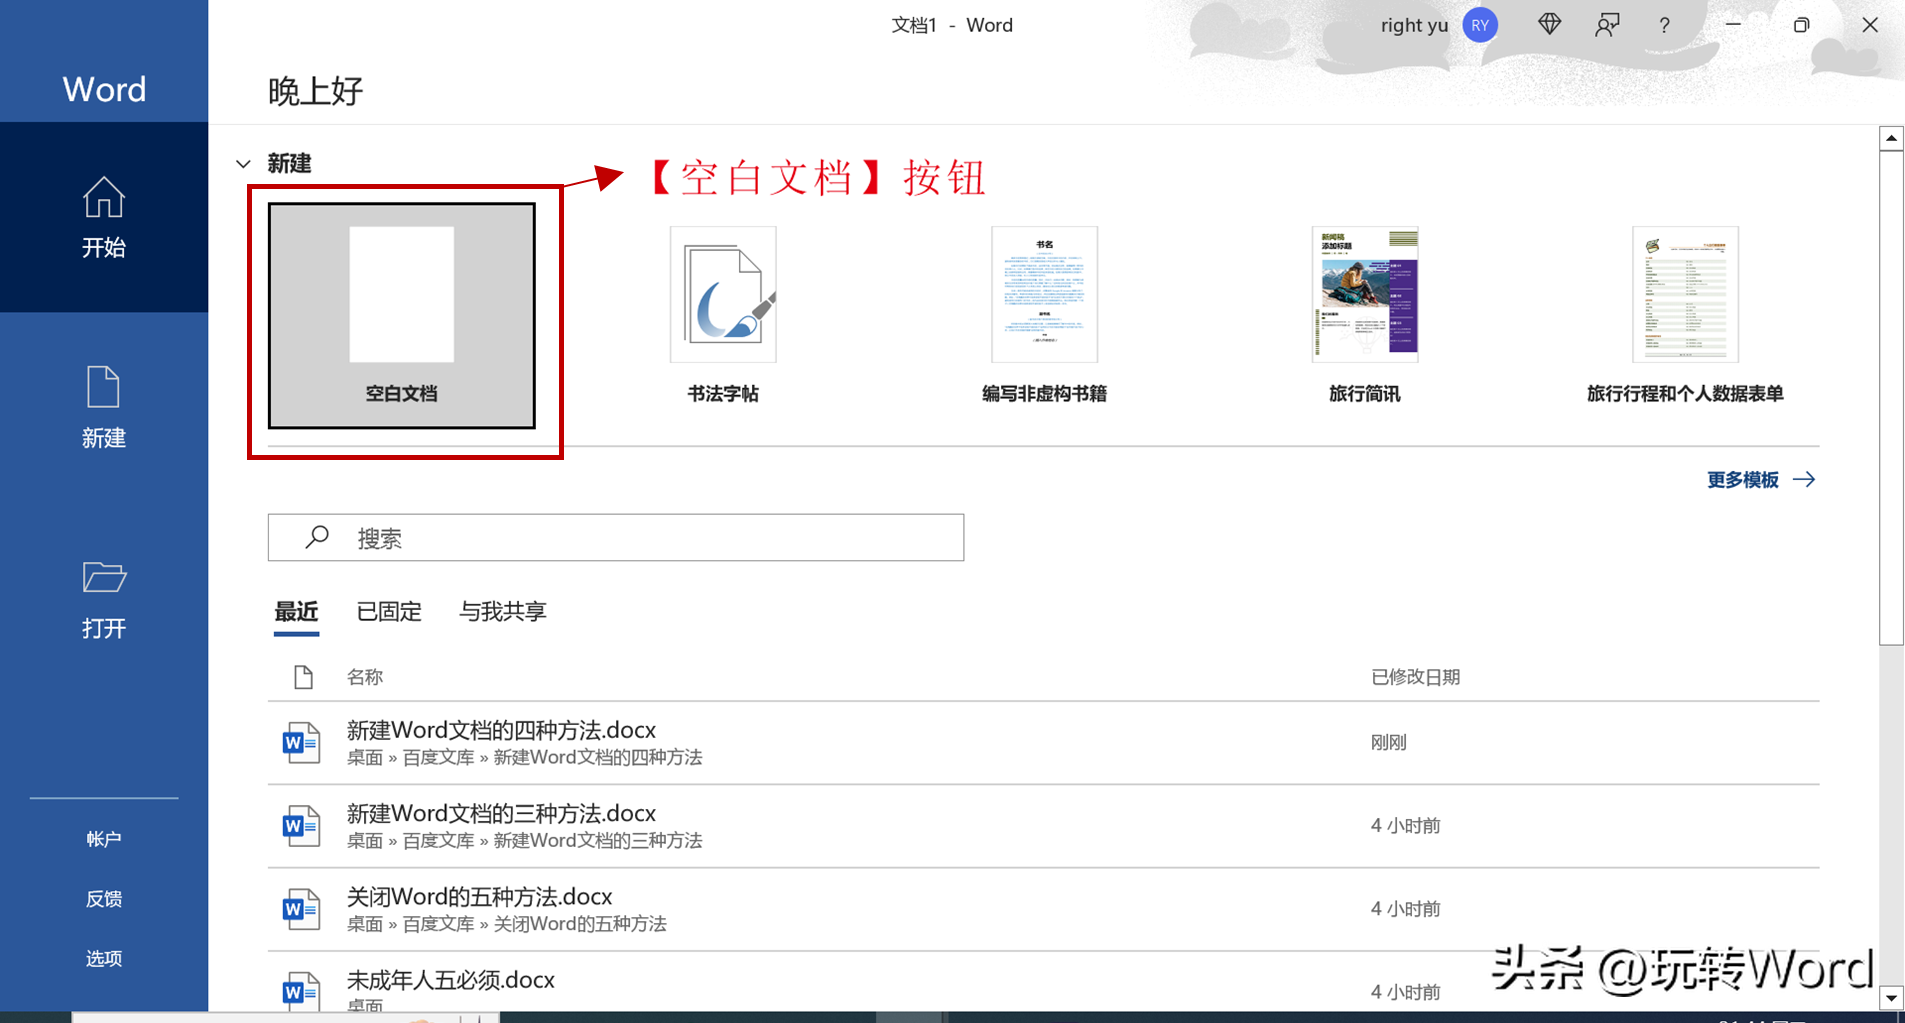Click Word file icon for 新建Word文档的四种方法.docx
Viewport: 1905px width, 1023px height.
(x=301, y=743)
